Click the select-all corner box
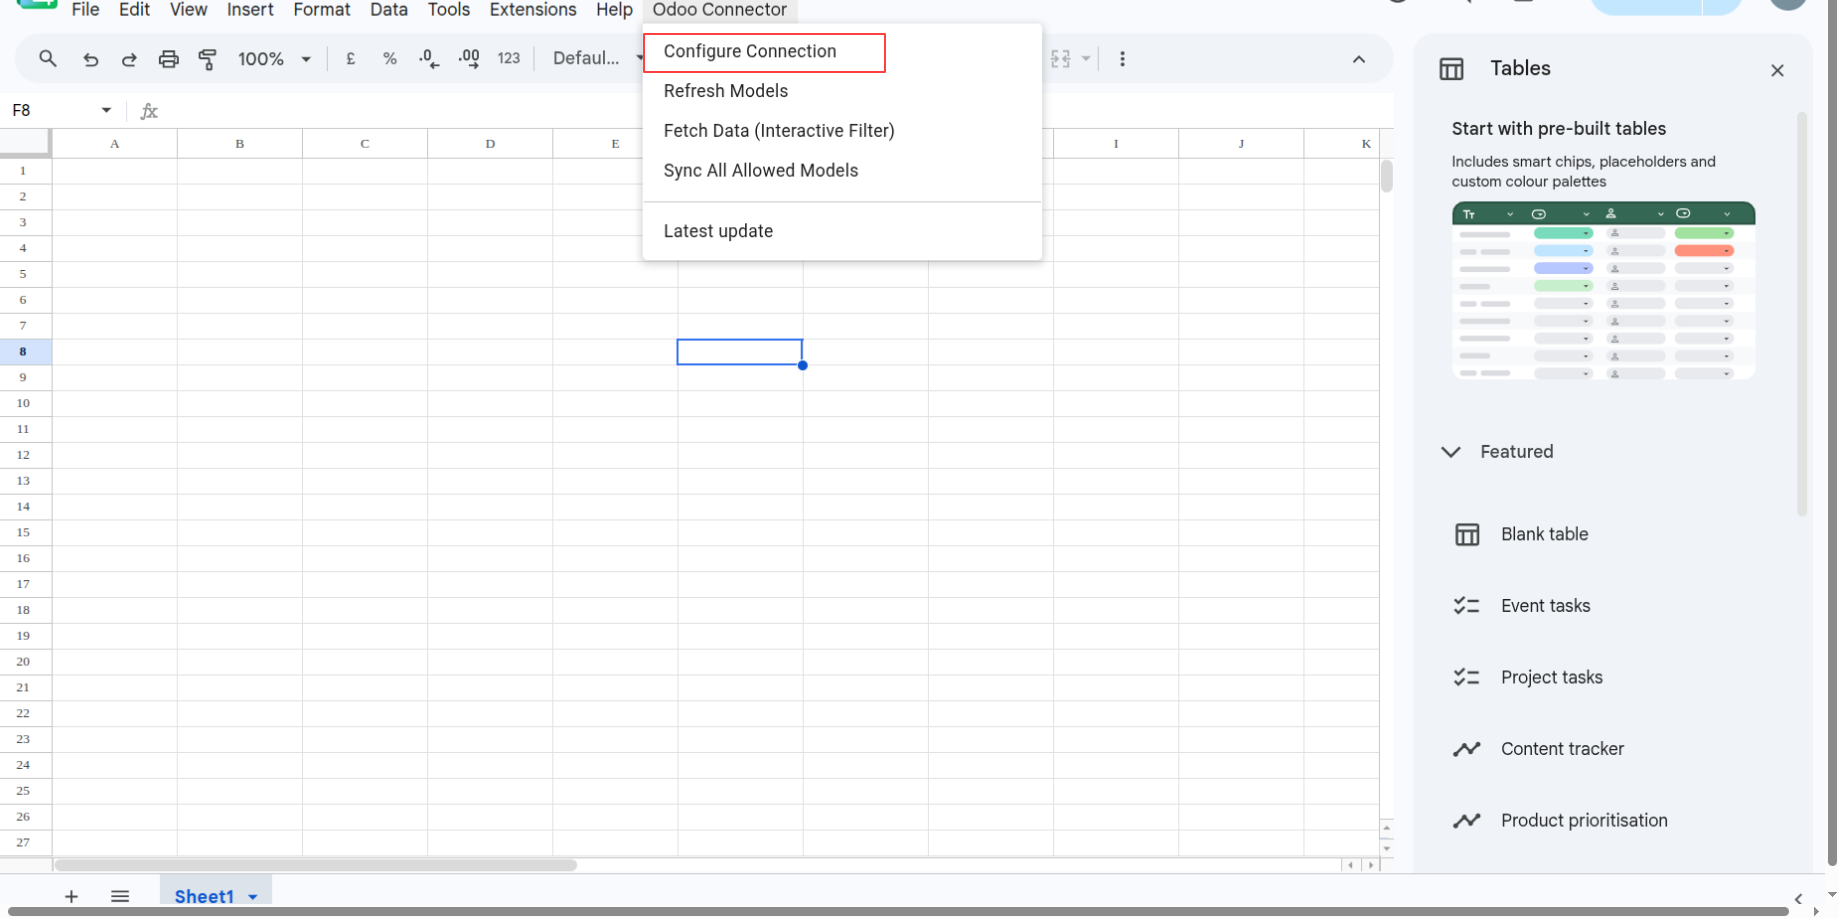 click(x=25, y=144)
